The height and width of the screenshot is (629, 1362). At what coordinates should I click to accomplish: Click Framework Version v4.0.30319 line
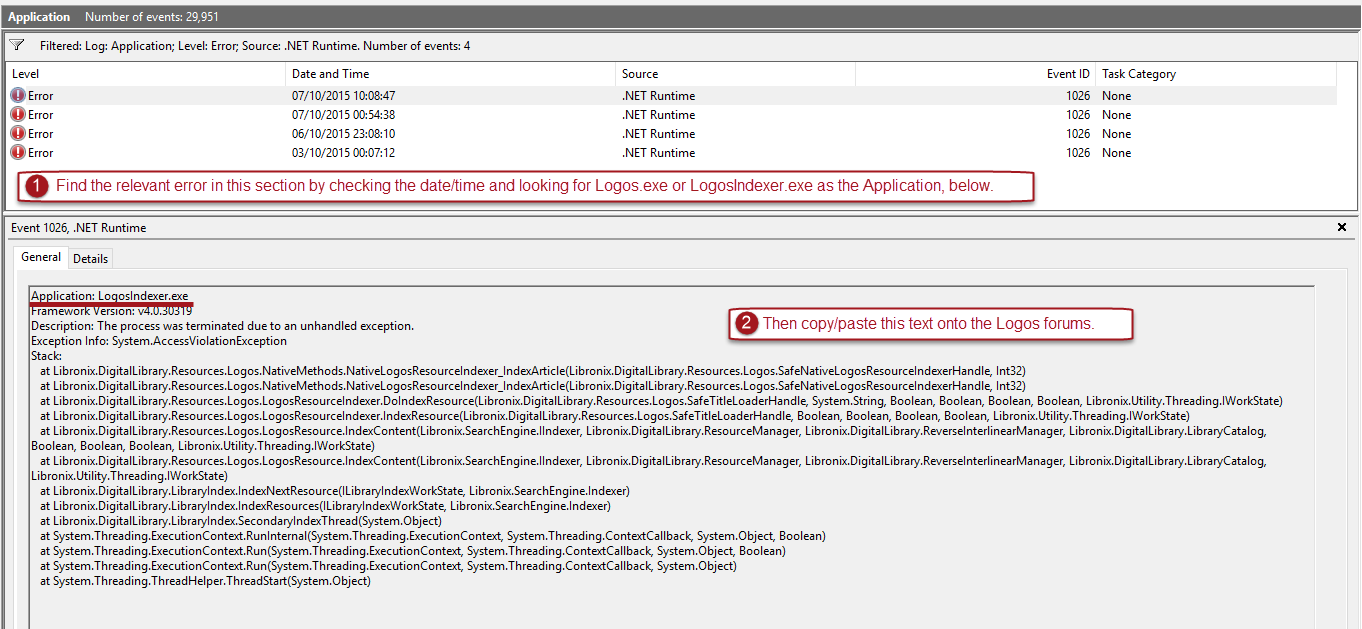point(112,311)
